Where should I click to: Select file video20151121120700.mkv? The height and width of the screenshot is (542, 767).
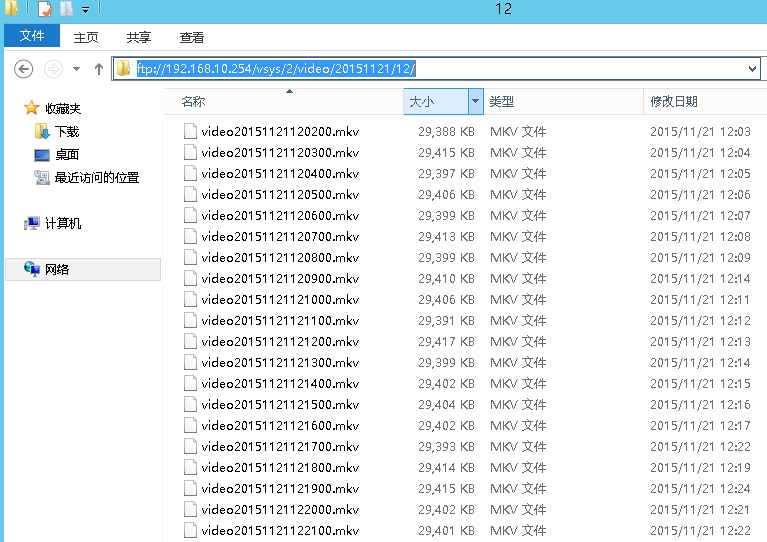280,236
